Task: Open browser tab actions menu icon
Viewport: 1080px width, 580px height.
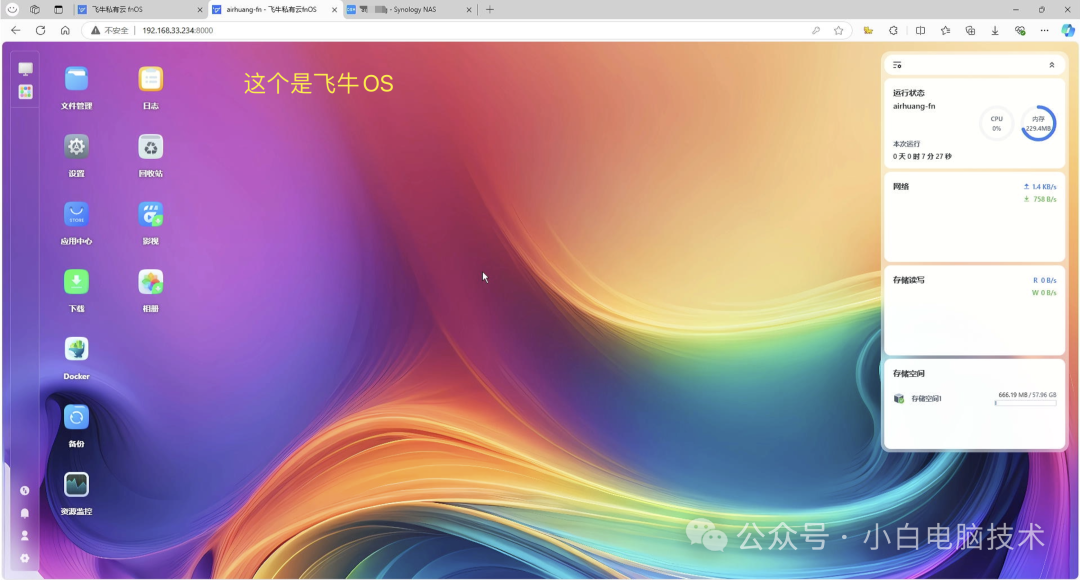Action: tap(58, 10)
